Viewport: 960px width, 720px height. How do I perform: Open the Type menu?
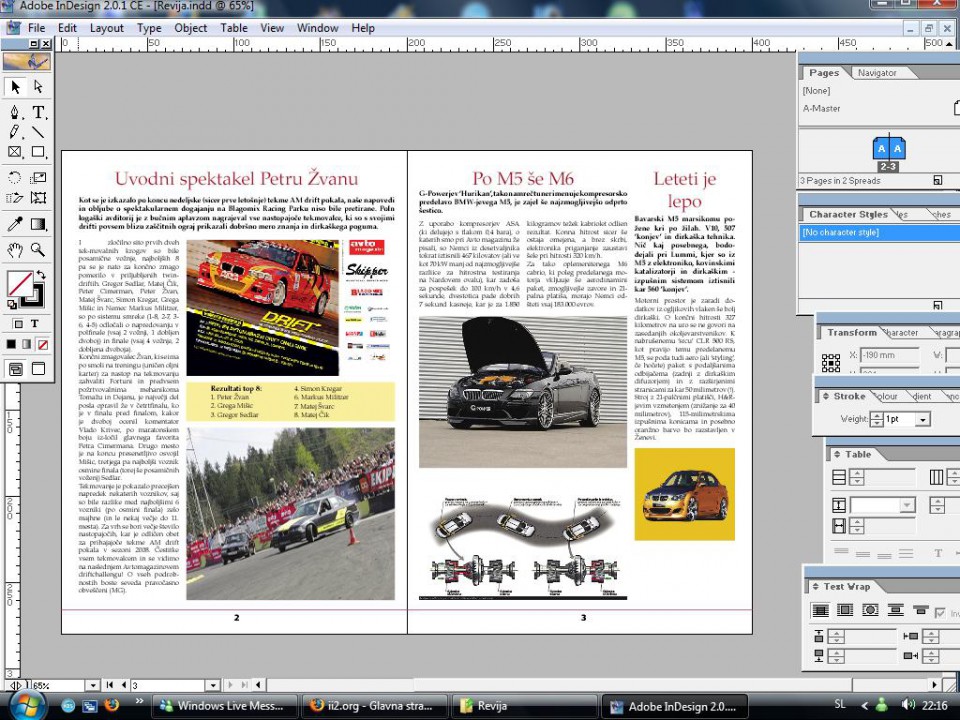(149, 28)
